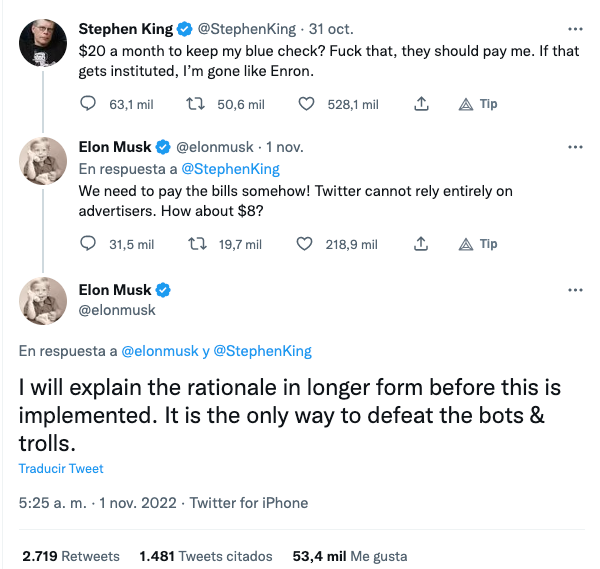The width and height of the screenshot is (600, 569).
Task: Reply to Elon Musk's $8 tweet
Action: tap(88, 244)
